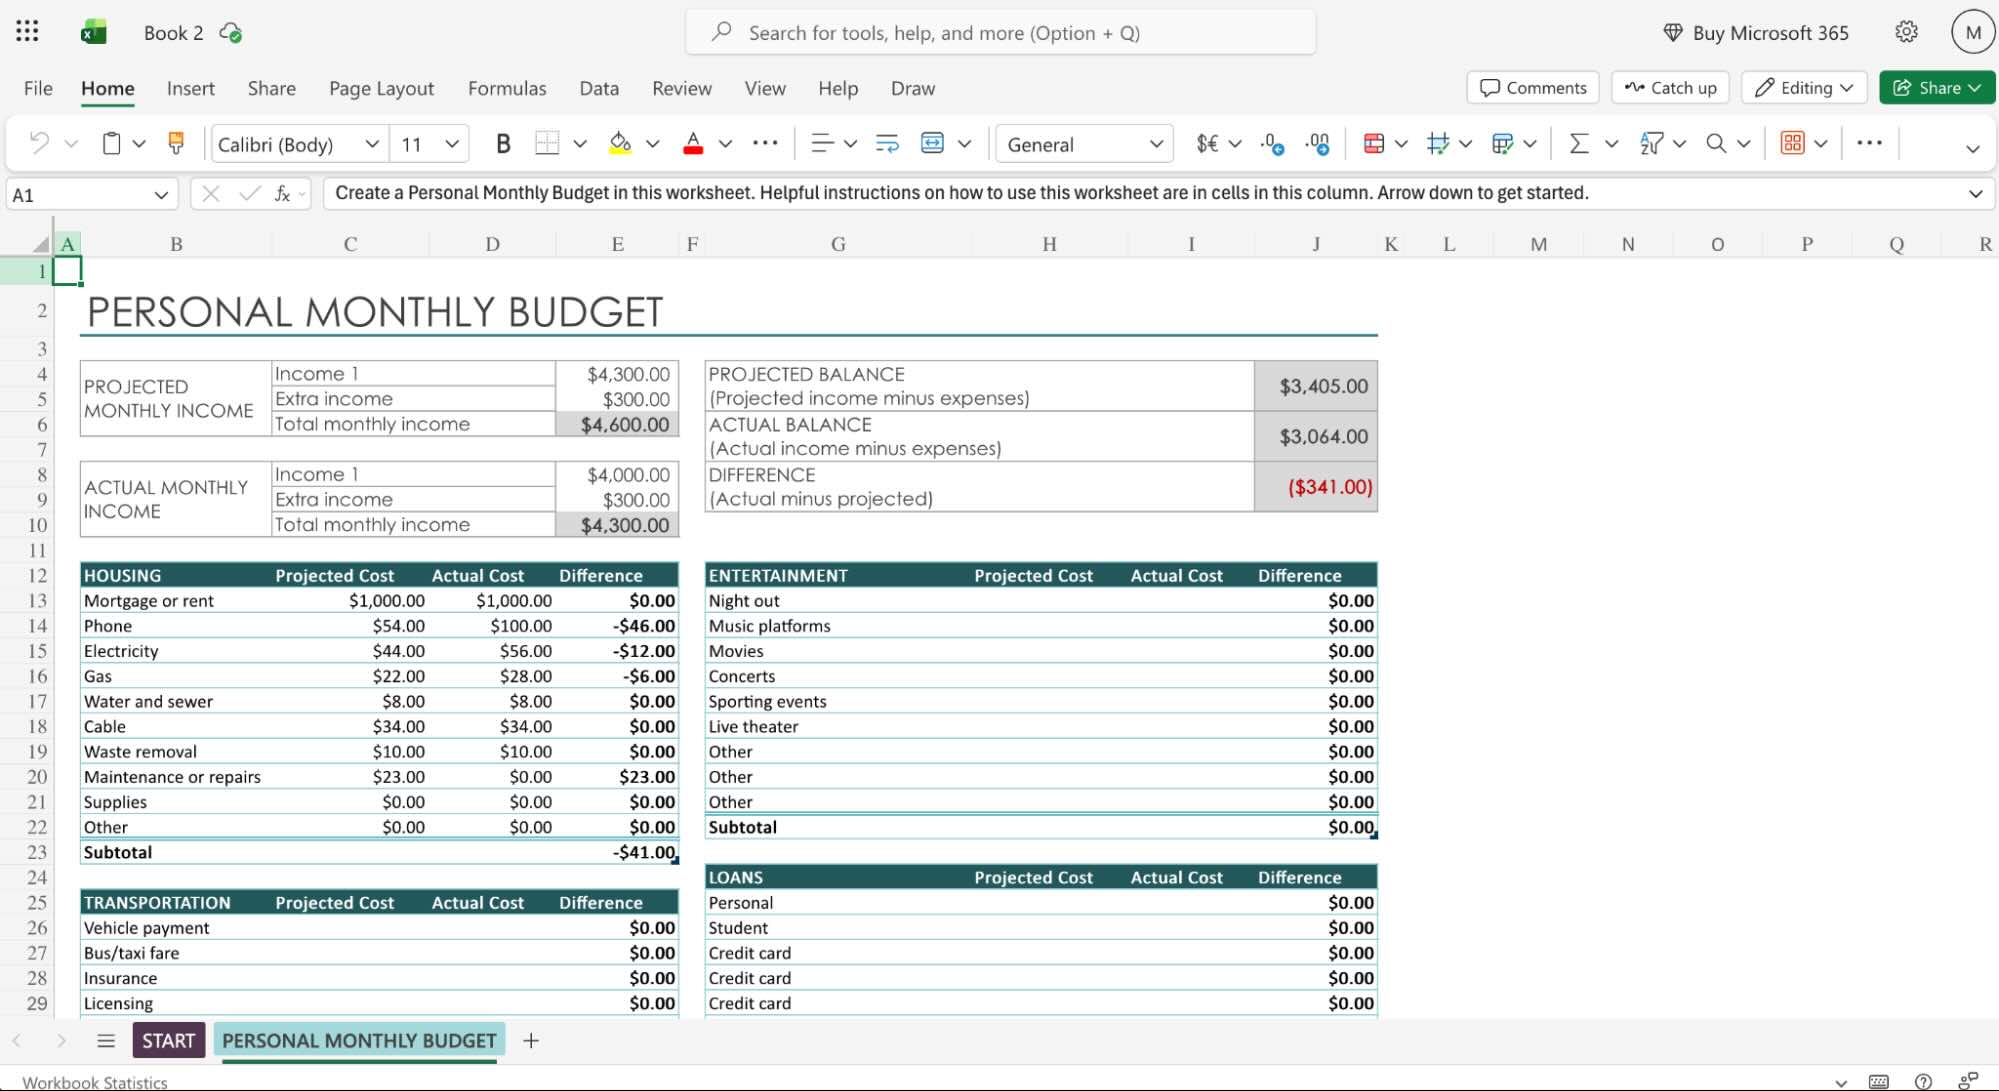The width and height of the screenshot is (1999, 1091).
Task: Expand the formula bar
Action: coord(1975,193)
